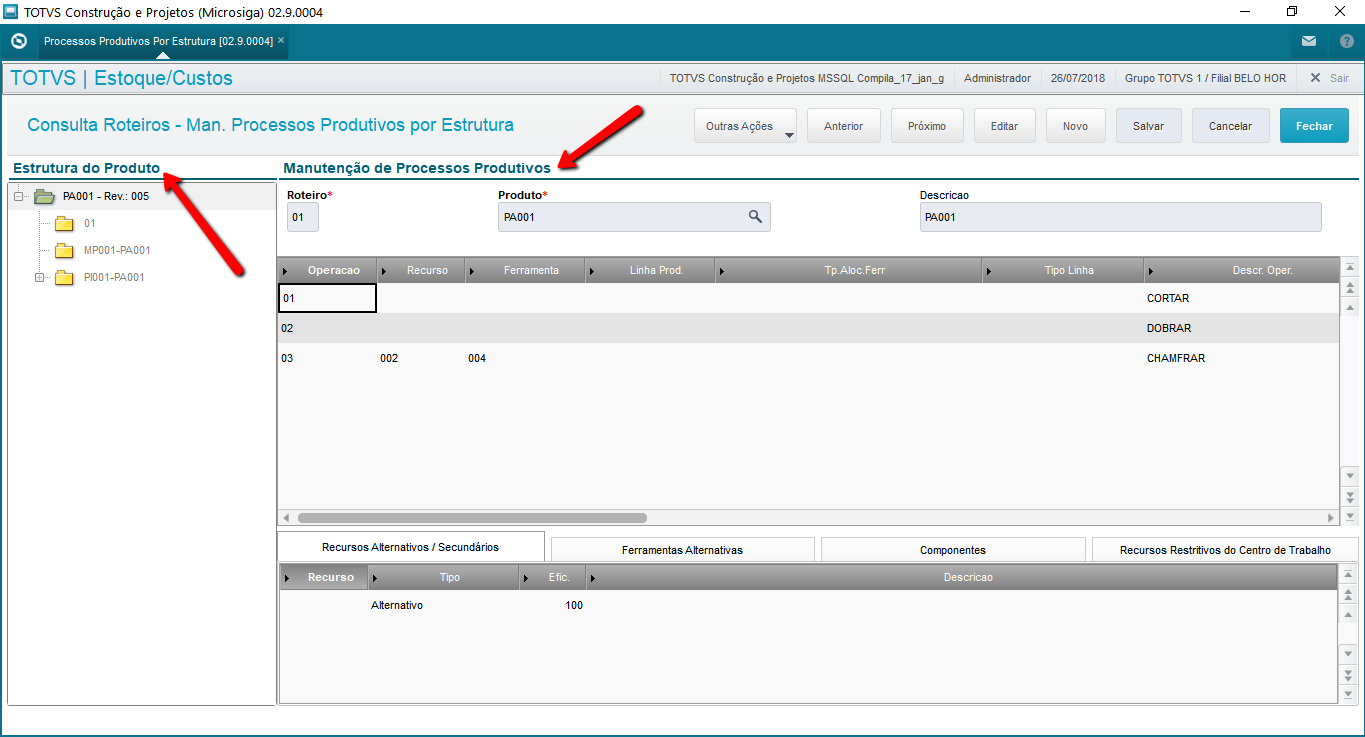Viewport: 1365px width, 737px height.
Task: Open the Componentes tab
Action: click(x=953, y=550)
